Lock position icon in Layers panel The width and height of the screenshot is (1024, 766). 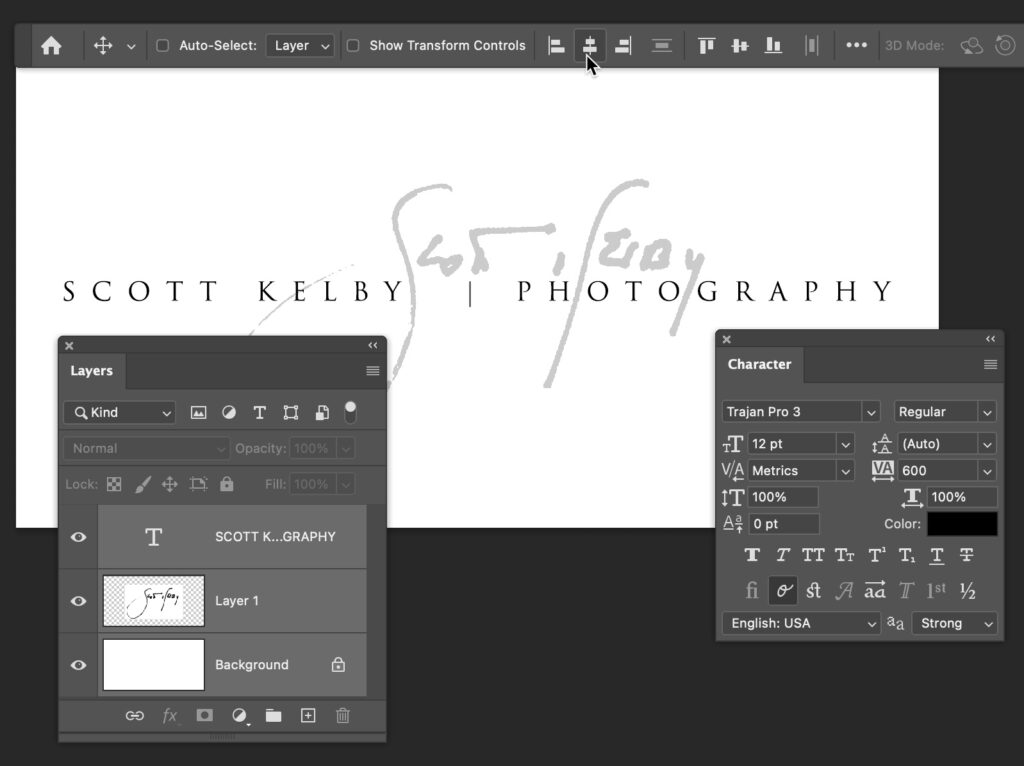170,485
